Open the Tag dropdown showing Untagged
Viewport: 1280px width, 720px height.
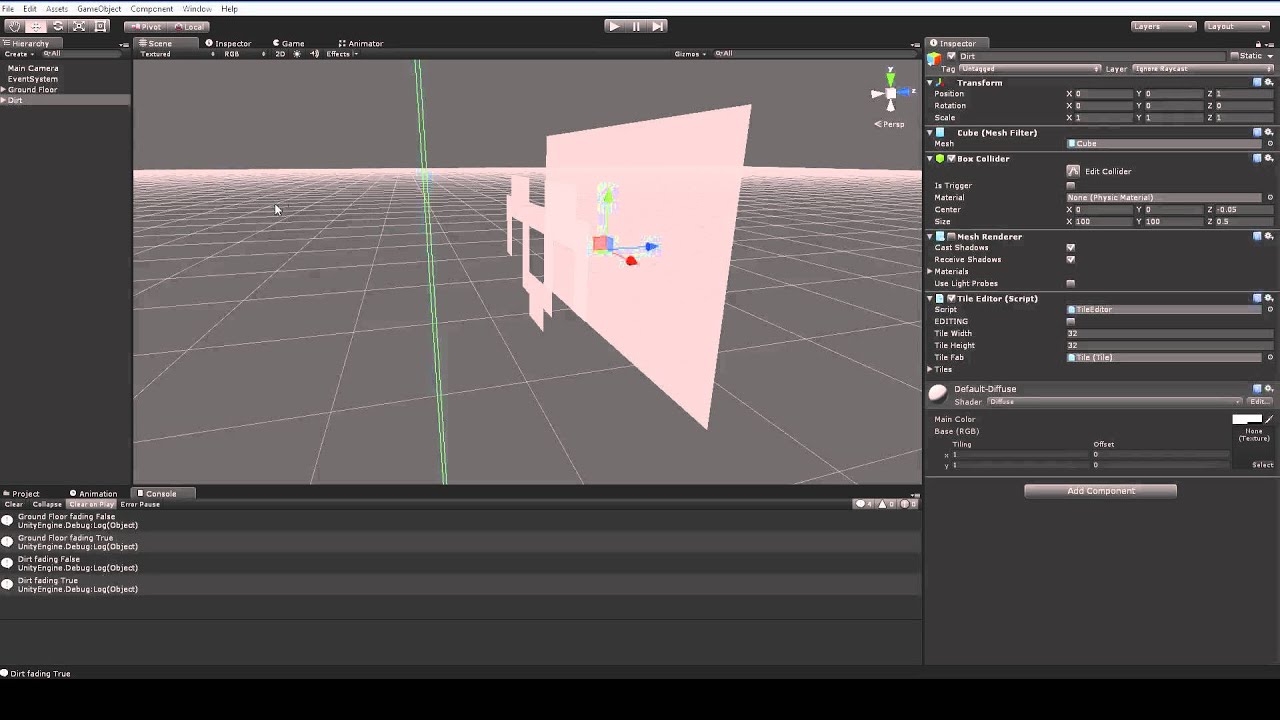[1029, 69]
